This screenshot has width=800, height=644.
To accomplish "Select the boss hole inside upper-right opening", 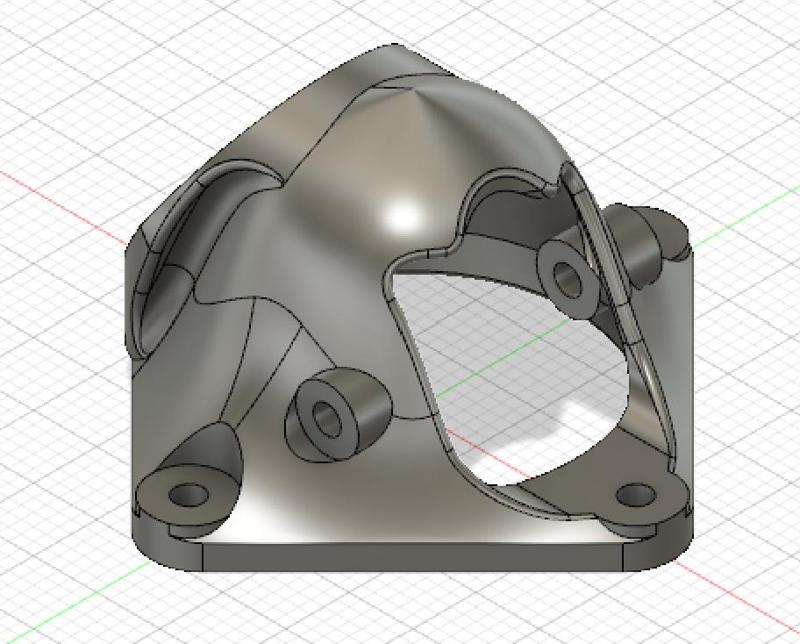I will click(x=567, y=279).
